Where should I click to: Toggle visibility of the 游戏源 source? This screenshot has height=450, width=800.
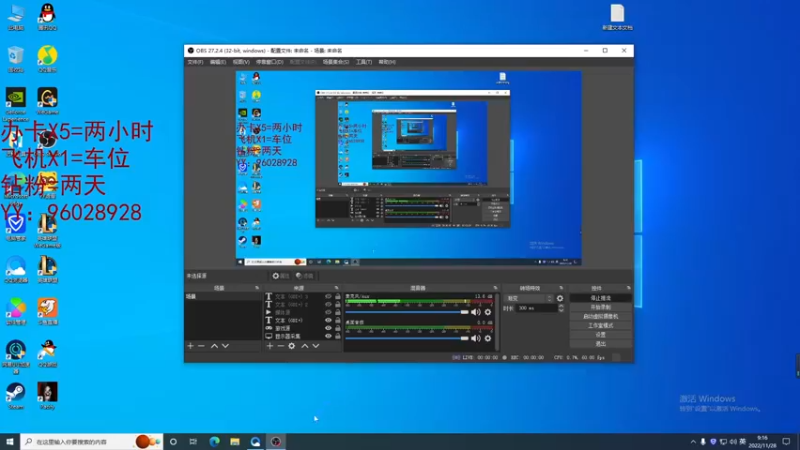coord(328,328)
